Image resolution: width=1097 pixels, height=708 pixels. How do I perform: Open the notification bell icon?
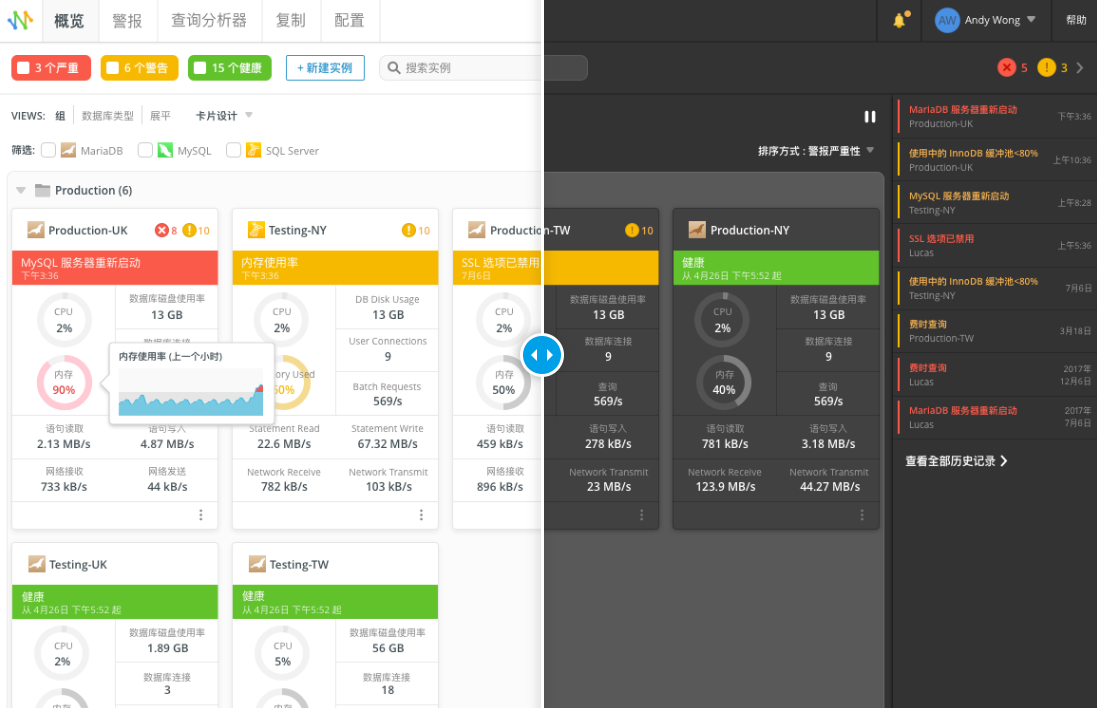click(x=900, y=20)
